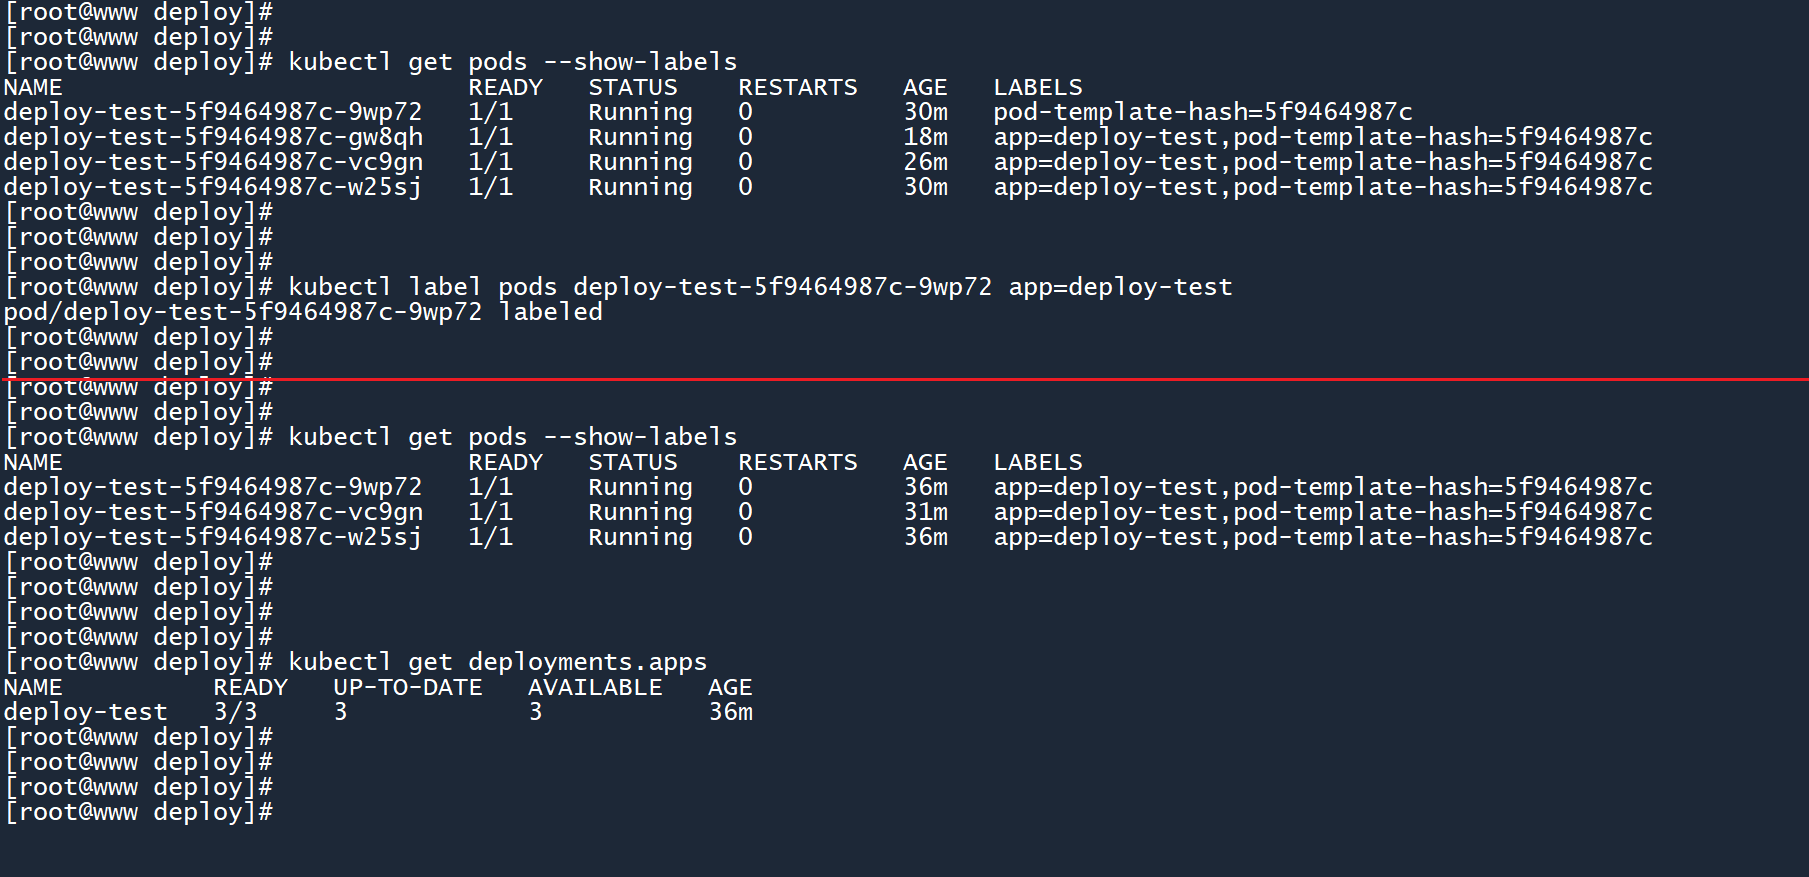Click the 3/3 READY value for deploy-test
Screen dimensions: 1809x877
click(235, 712)
